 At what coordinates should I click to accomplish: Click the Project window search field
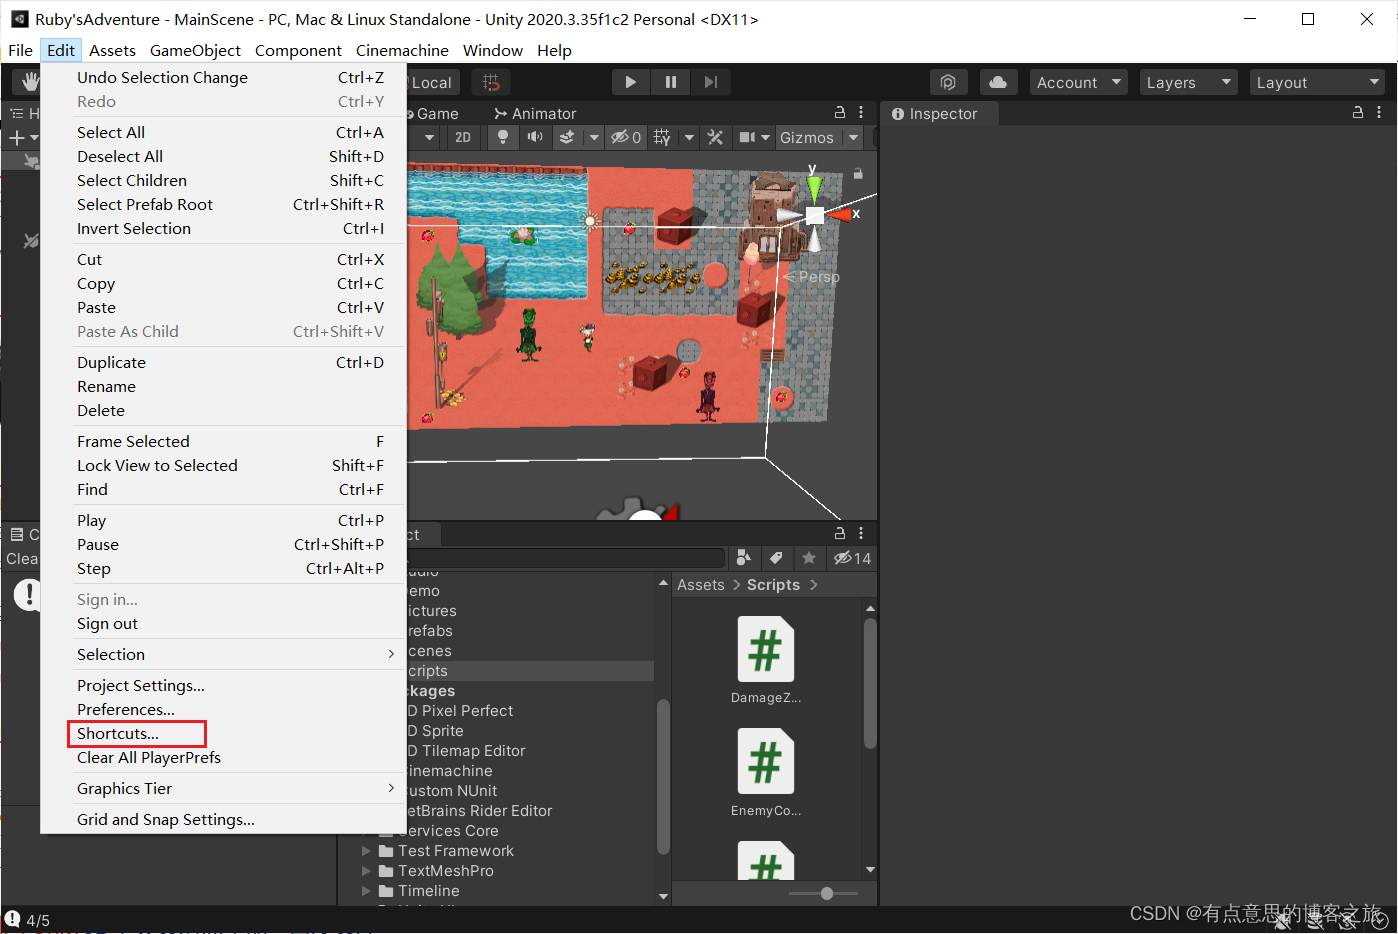580,558
